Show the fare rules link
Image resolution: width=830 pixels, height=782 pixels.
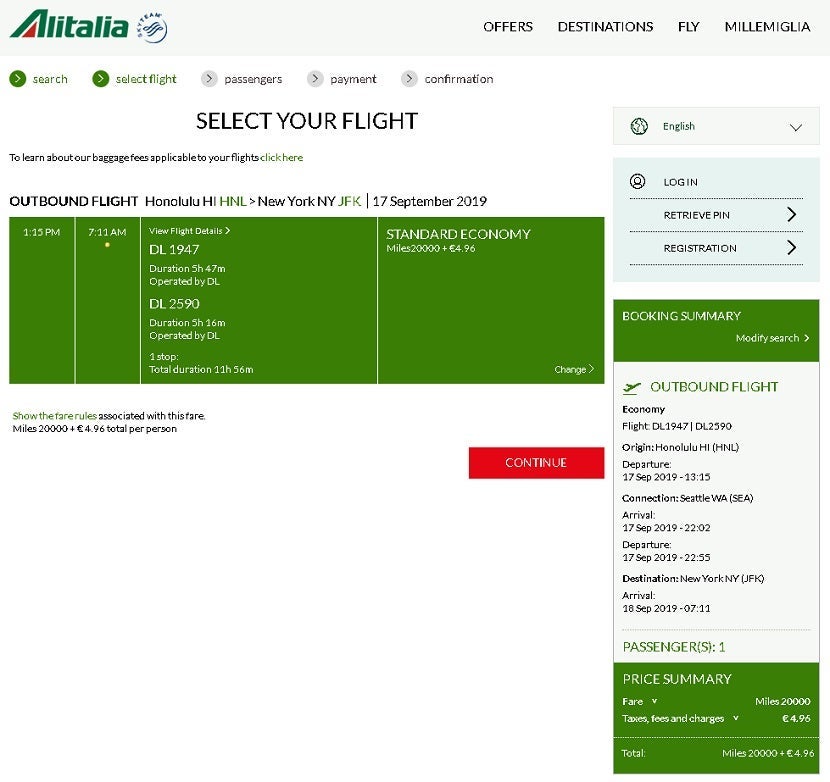[x=55, y=416]
